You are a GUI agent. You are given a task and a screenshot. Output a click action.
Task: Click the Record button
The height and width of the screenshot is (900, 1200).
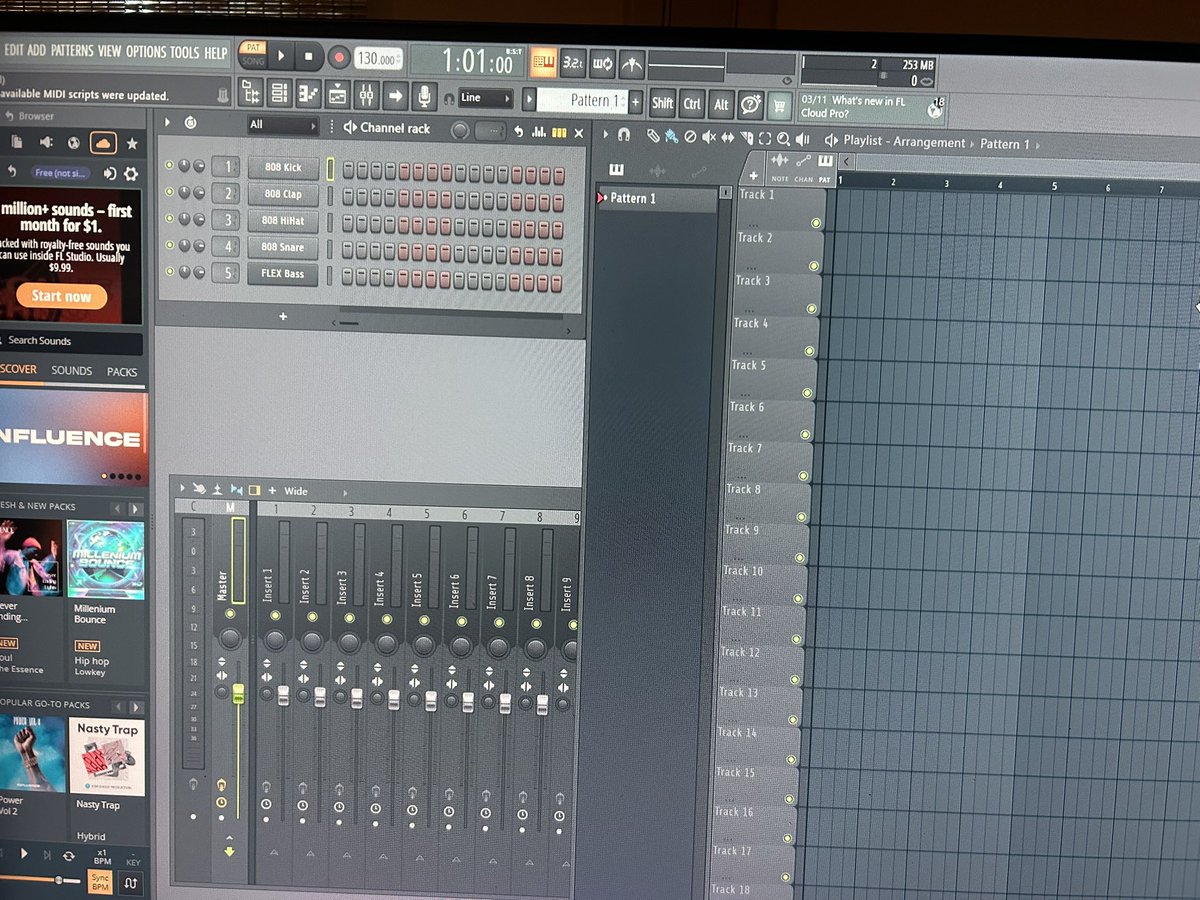[x=338, y=57]
